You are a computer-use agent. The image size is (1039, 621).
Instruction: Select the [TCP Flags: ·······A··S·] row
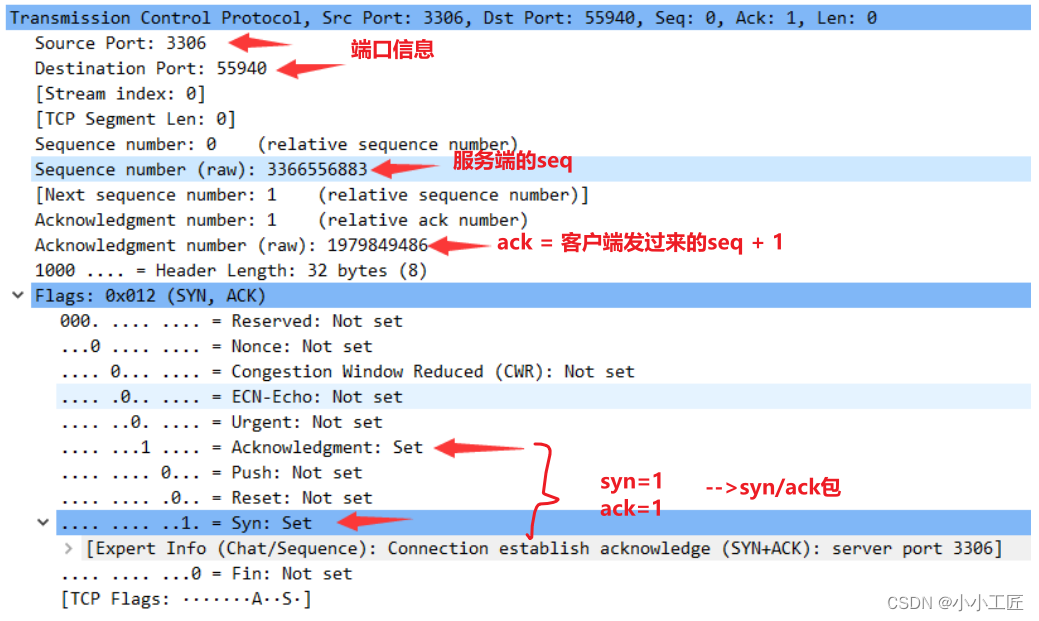coord(186,598)
